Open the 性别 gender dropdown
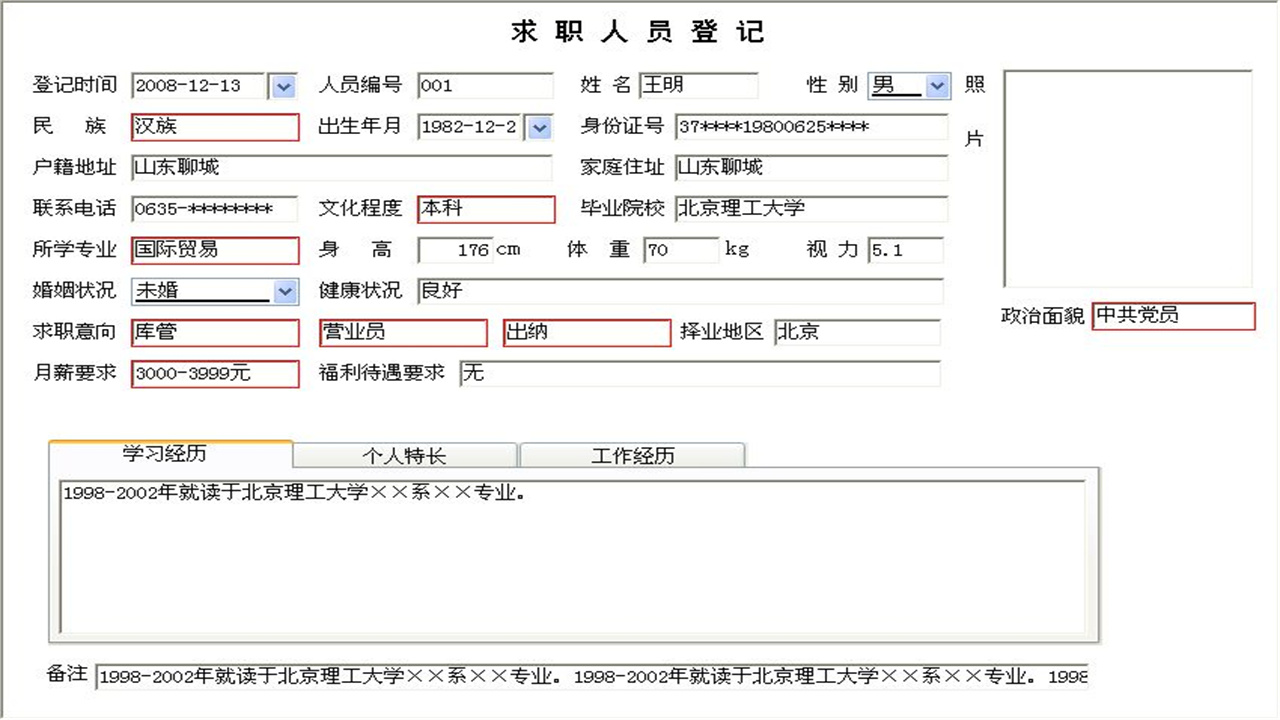 point(937,86)
